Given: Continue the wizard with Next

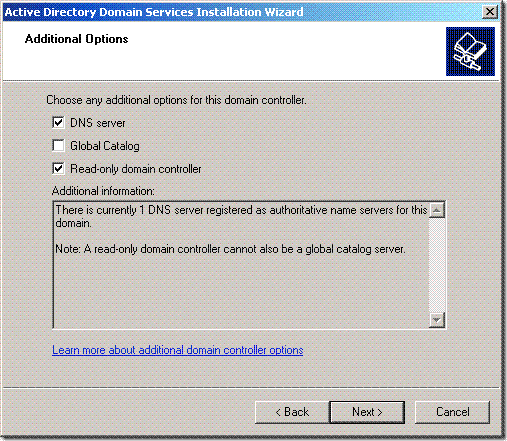Looking at the screenshot, I should coord(367,412).
